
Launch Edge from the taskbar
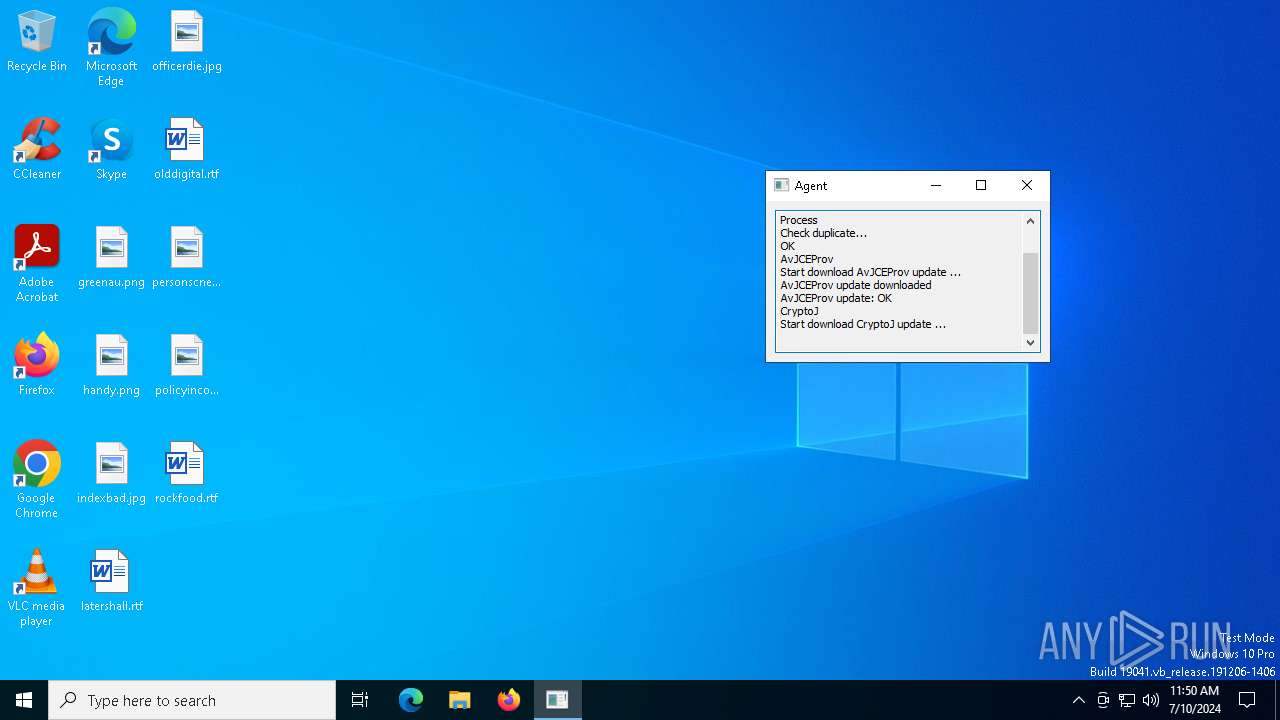[x=411, y=700]
